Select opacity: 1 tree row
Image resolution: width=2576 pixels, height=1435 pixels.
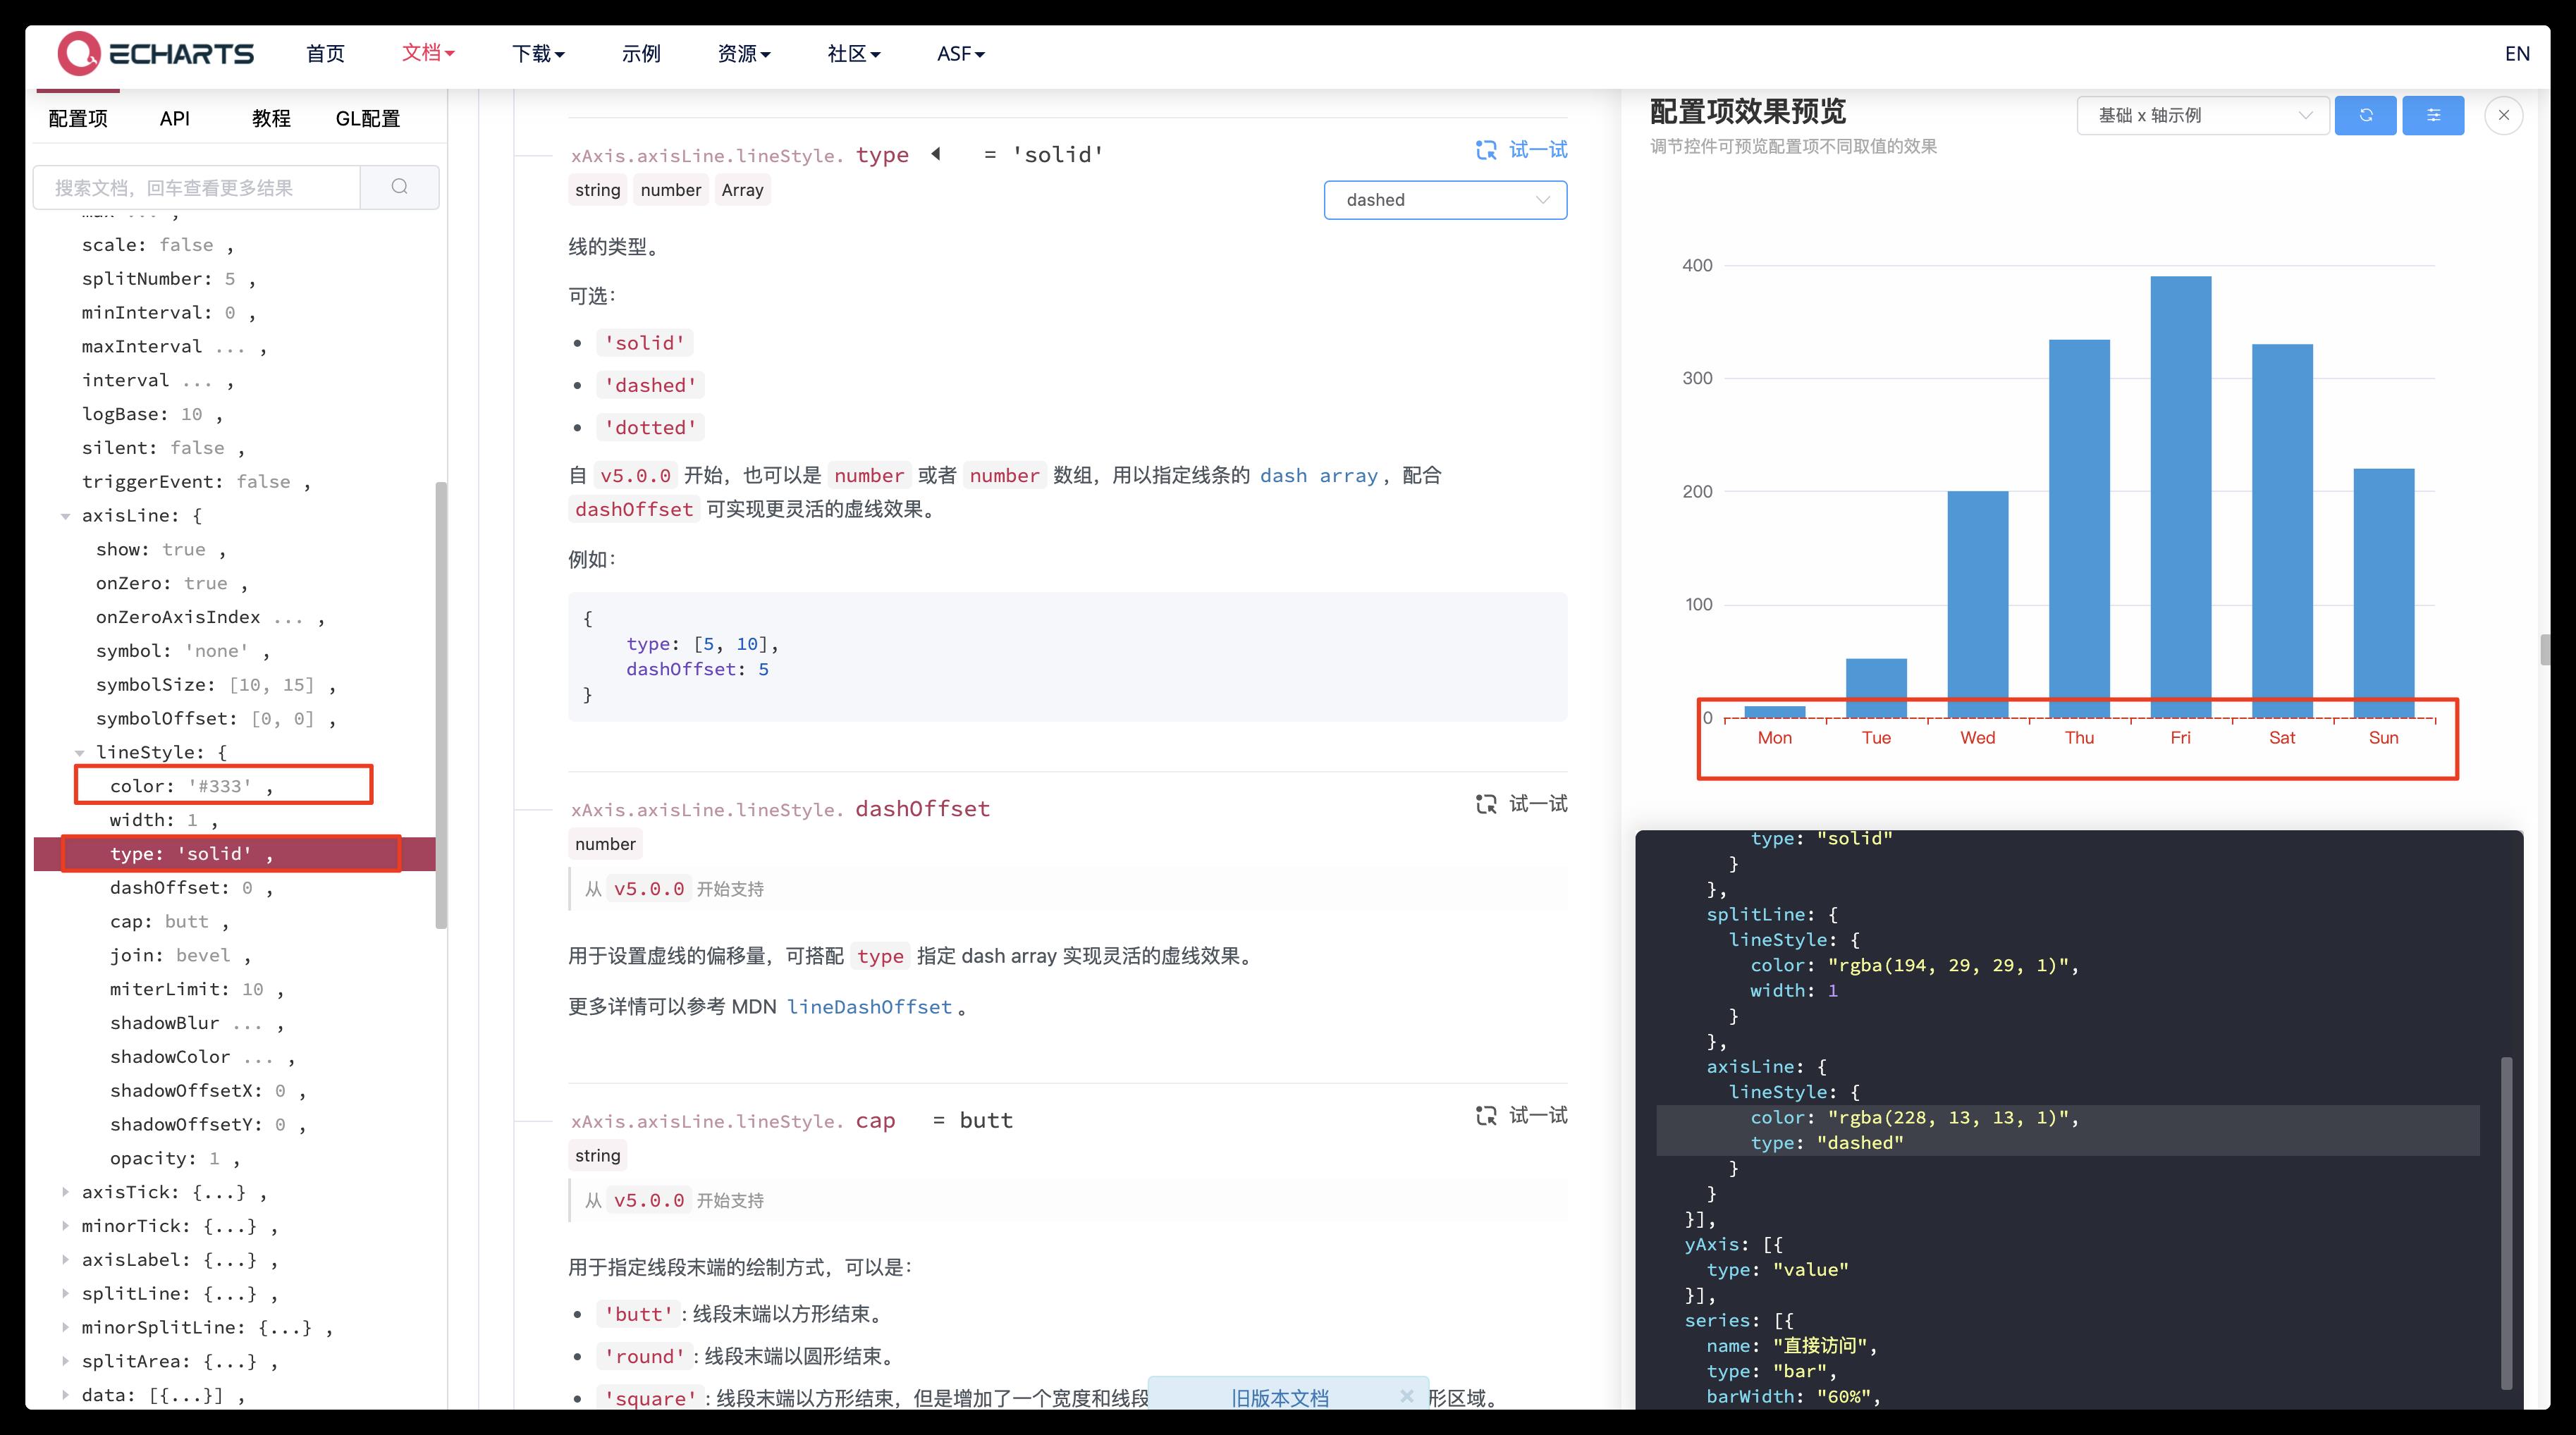[x=175, y=1159]
